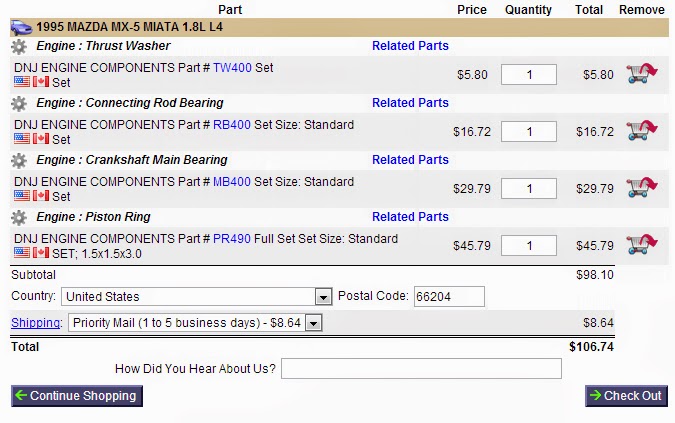Expand the Priority Mail shipping dropdown
The image size is (675, 423).
pyautogui.click(x=313, y=323)
